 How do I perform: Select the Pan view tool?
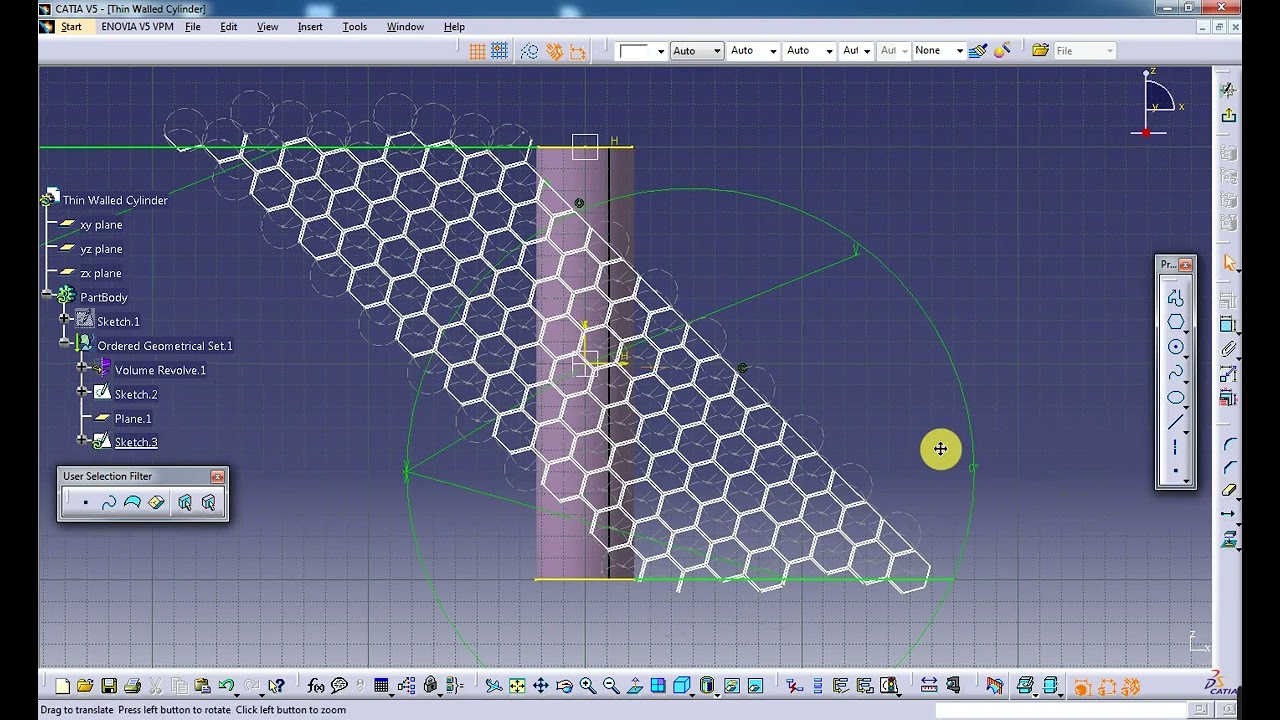click(x=541, y=686)
